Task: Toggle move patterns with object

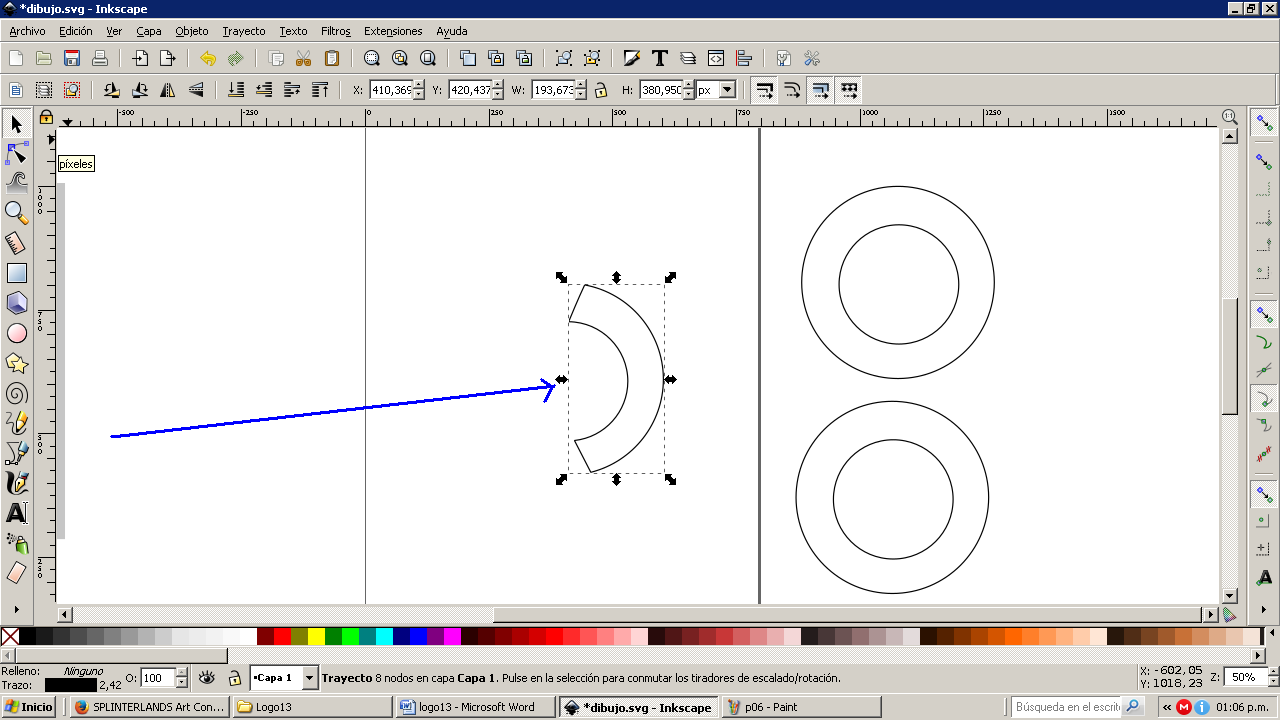Action: click(x=848, y=90)
